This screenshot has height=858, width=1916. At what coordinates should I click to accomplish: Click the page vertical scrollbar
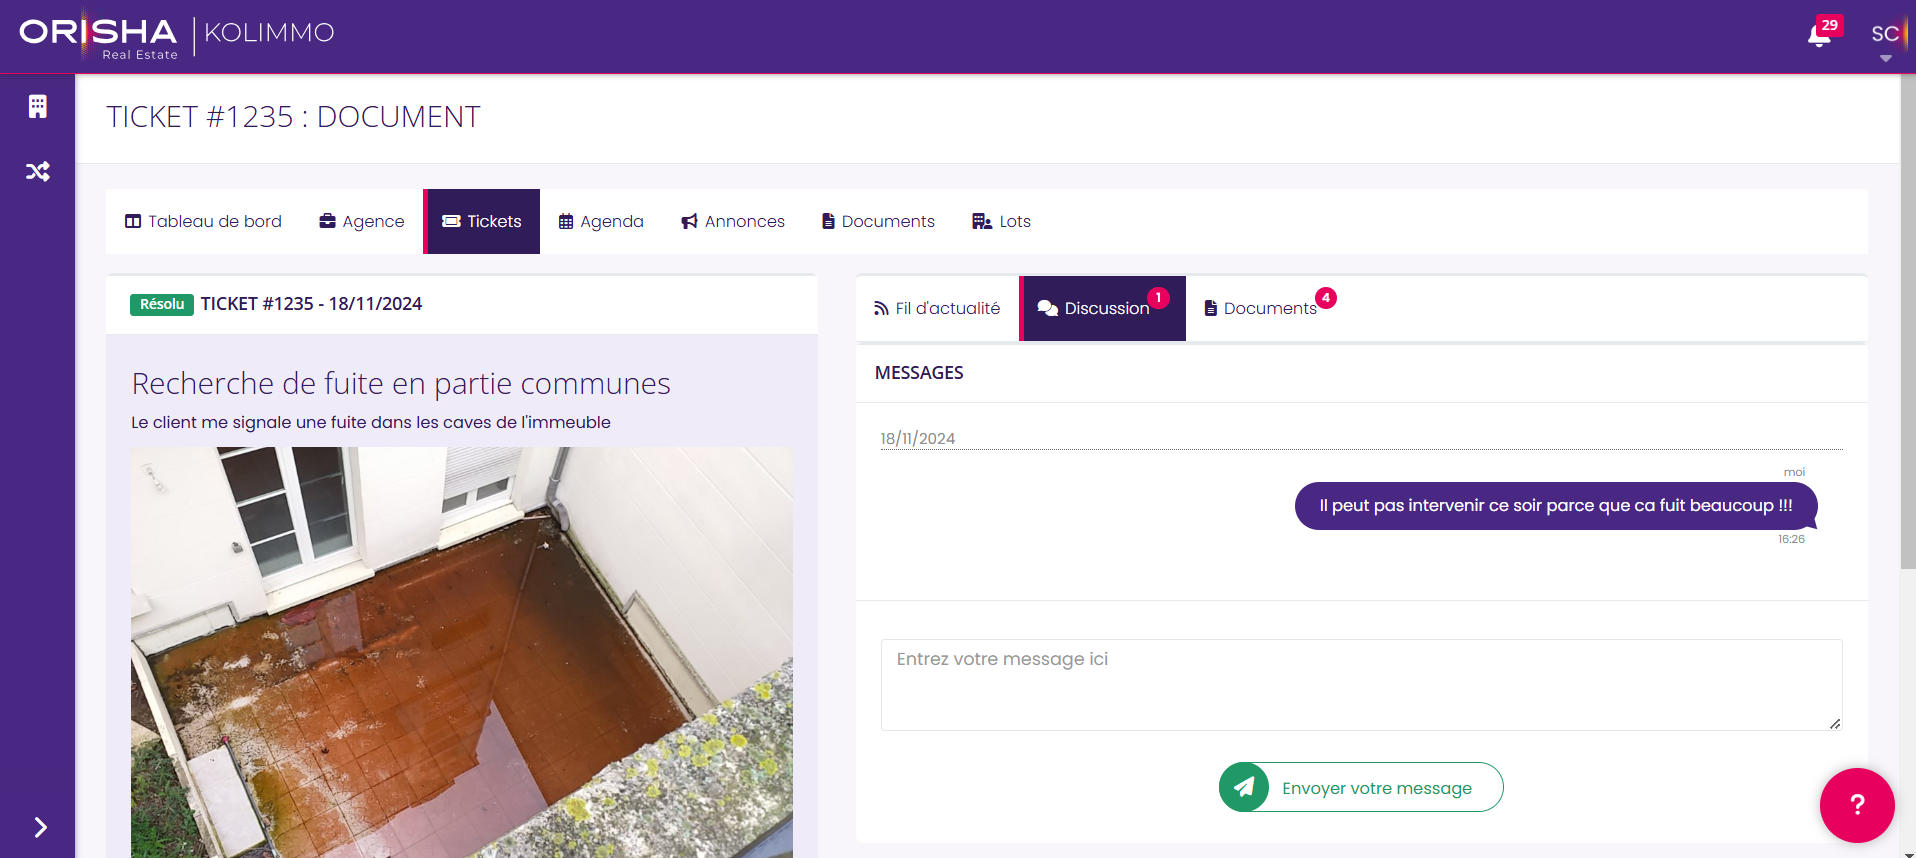pyautogui.click(x=1908, y=320)
